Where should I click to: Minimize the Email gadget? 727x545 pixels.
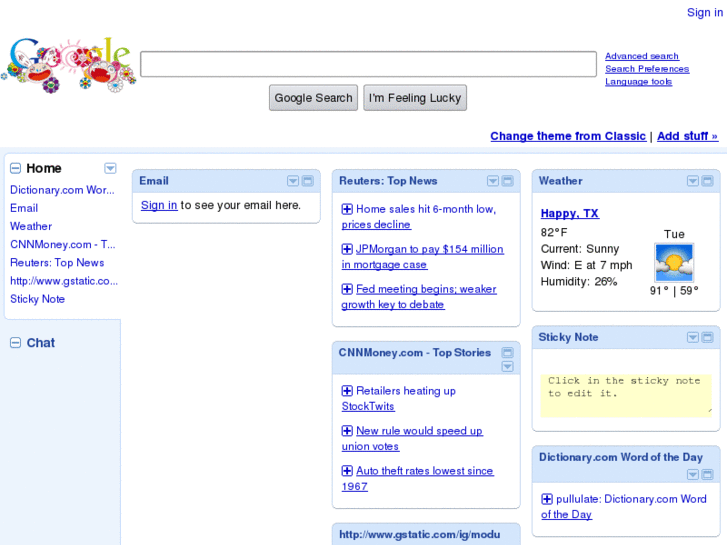click(x=308, y=181)
